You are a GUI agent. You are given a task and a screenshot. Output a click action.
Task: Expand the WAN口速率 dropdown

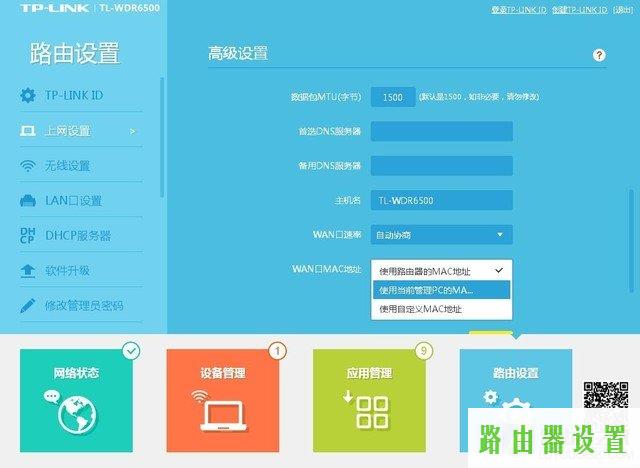[x=442, y=235]
